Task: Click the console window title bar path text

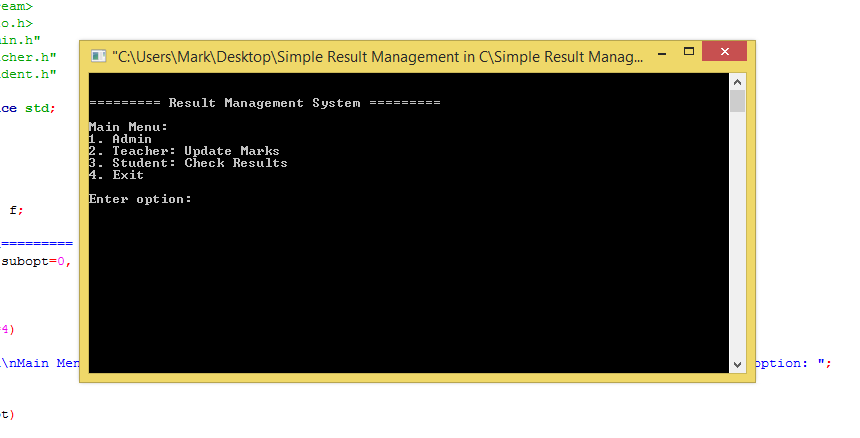Action: [x=378, y=57]
